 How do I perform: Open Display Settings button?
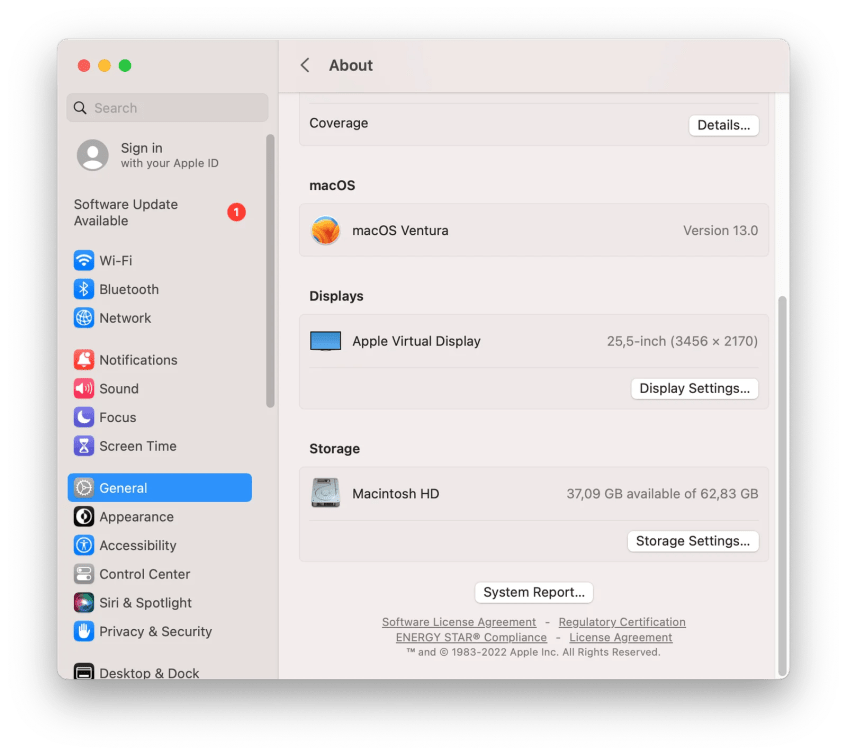pyautogui.click(x=694, y=388)
